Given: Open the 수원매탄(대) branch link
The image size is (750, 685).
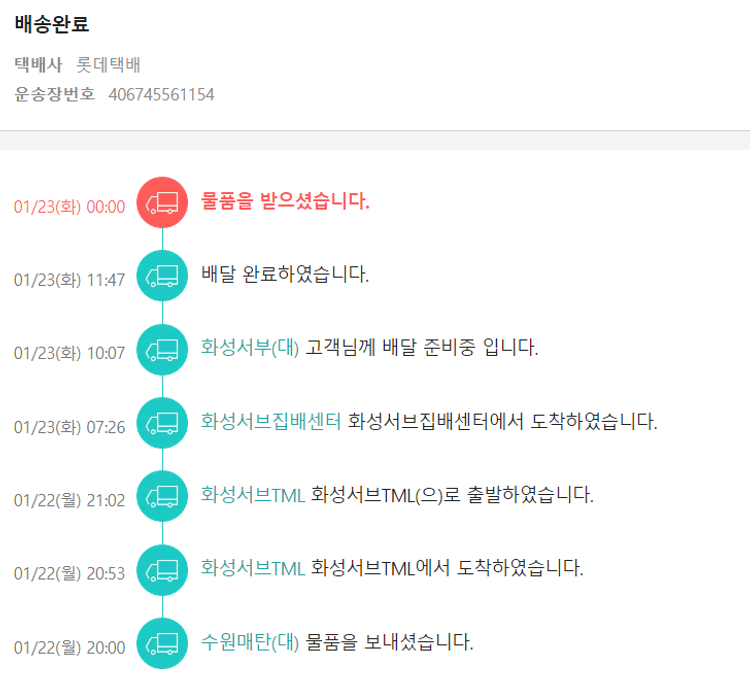Looking at the screenshot, I should 250,641.
